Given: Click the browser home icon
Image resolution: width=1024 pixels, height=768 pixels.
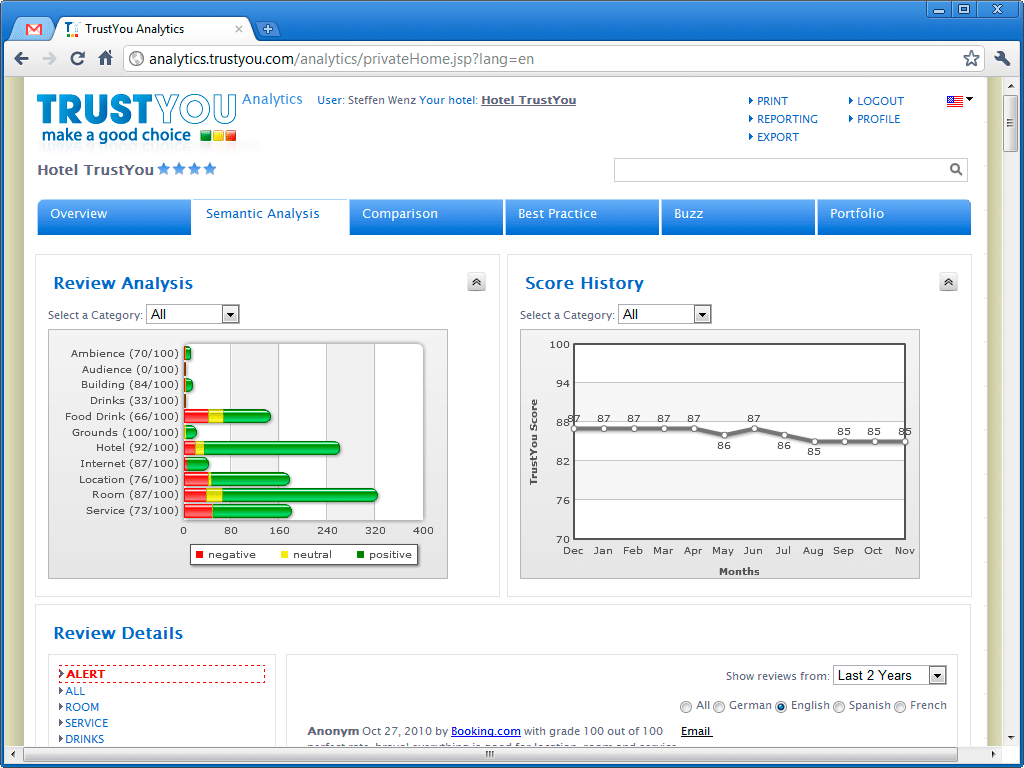Looking at the screenshot, I should (x=106, y=59).
